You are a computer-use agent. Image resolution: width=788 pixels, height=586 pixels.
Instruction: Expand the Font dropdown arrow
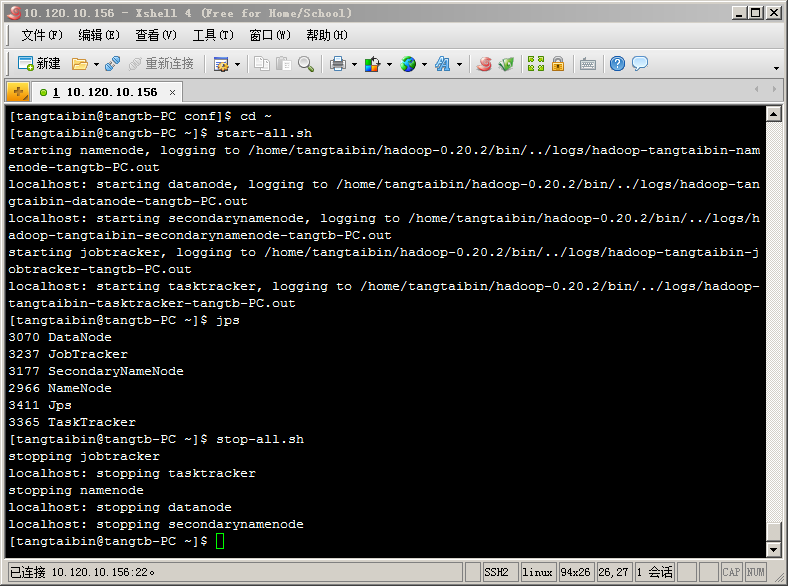459,64
